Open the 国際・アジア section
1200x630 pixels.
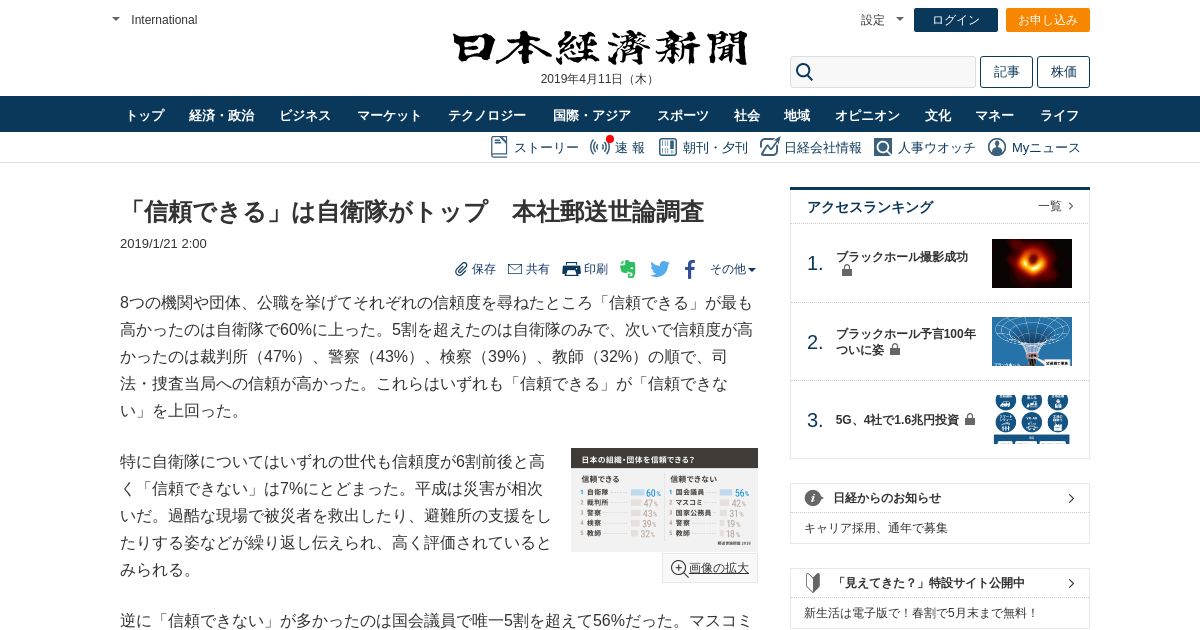(x=592, y=115)
